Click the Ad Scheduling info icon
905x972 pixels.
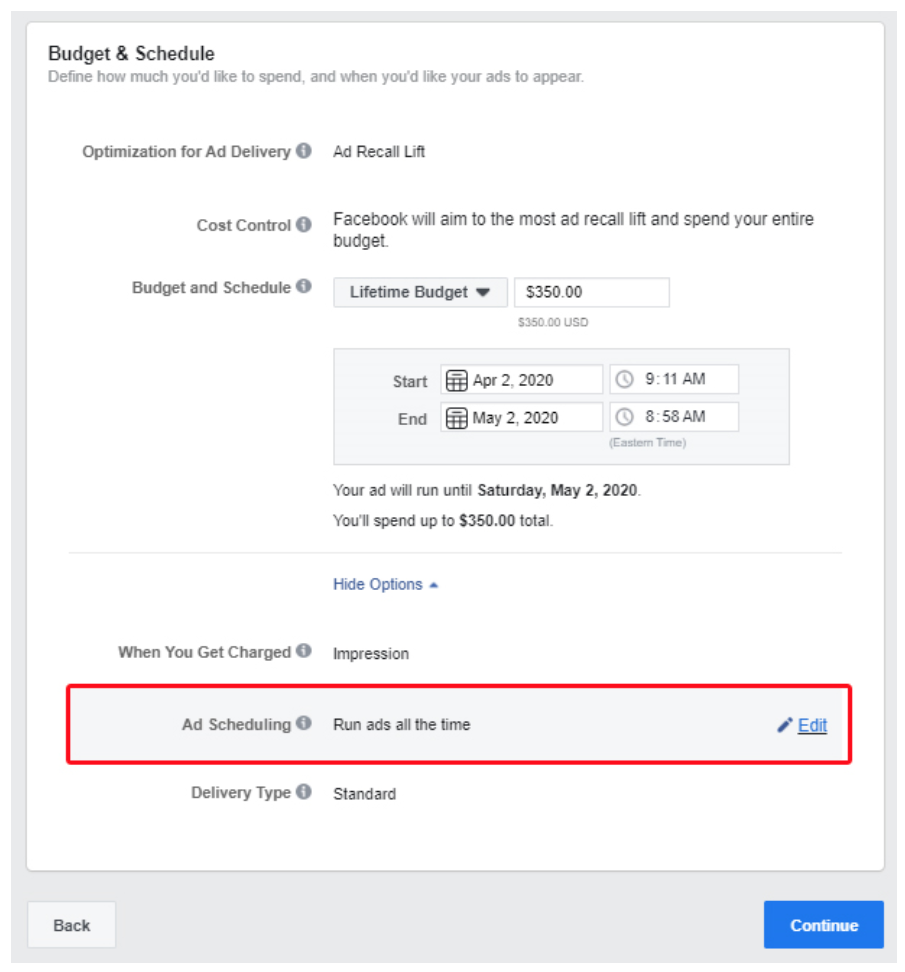point(304,724)
